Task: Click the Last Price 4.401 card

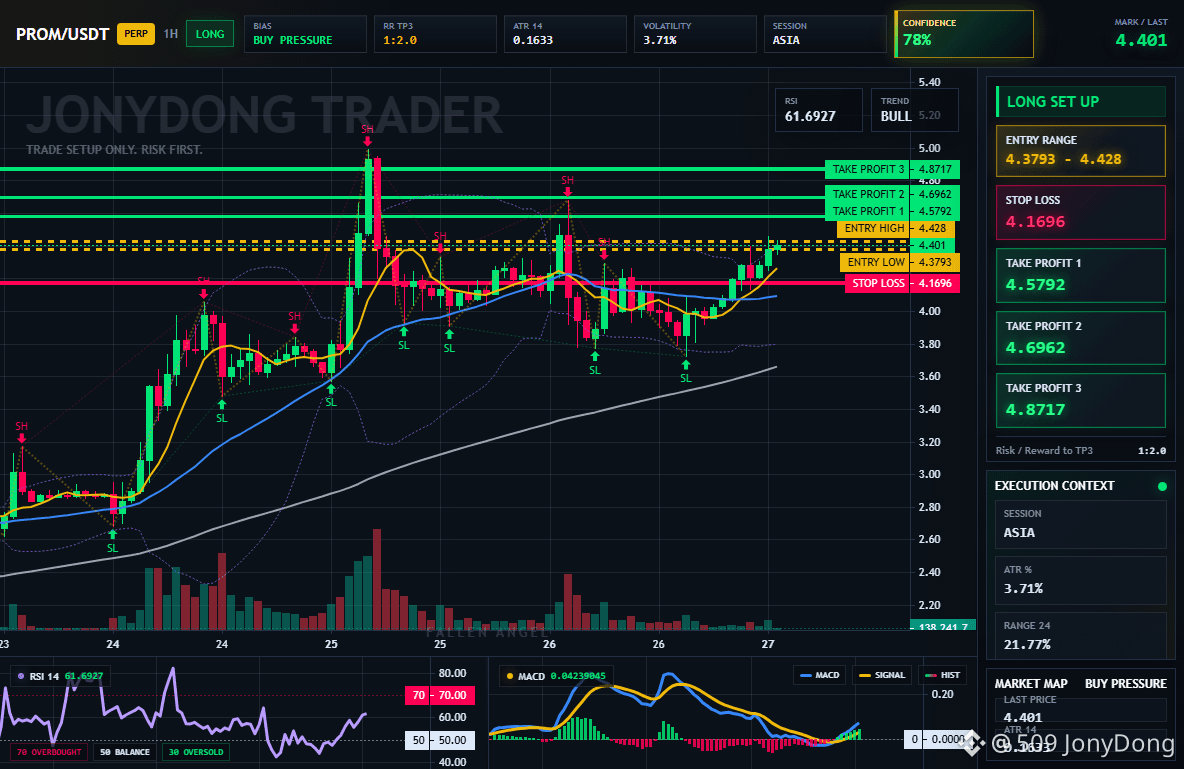Action: 1081,709
